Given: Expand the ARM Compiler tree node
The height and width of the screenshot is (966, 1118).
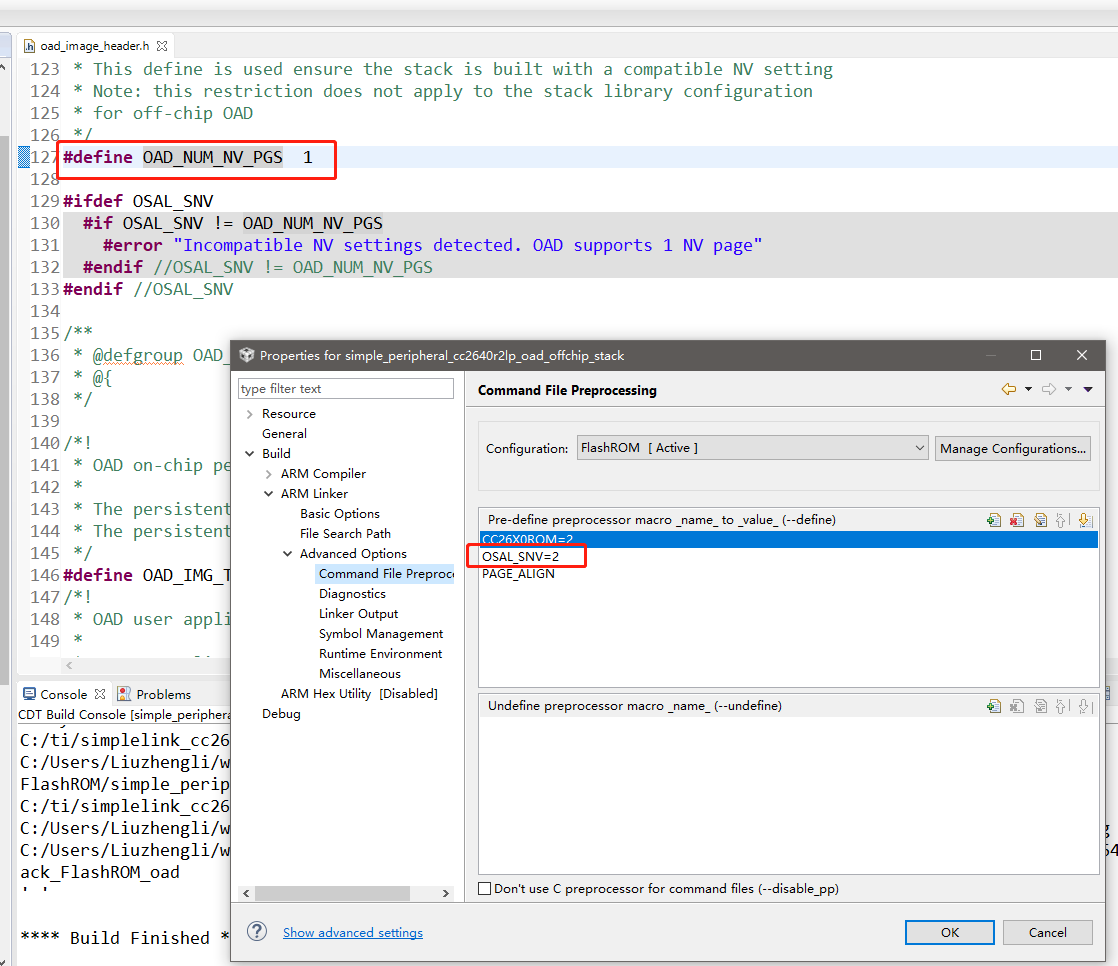Looking at the screenshot, I should click(268, 474).
